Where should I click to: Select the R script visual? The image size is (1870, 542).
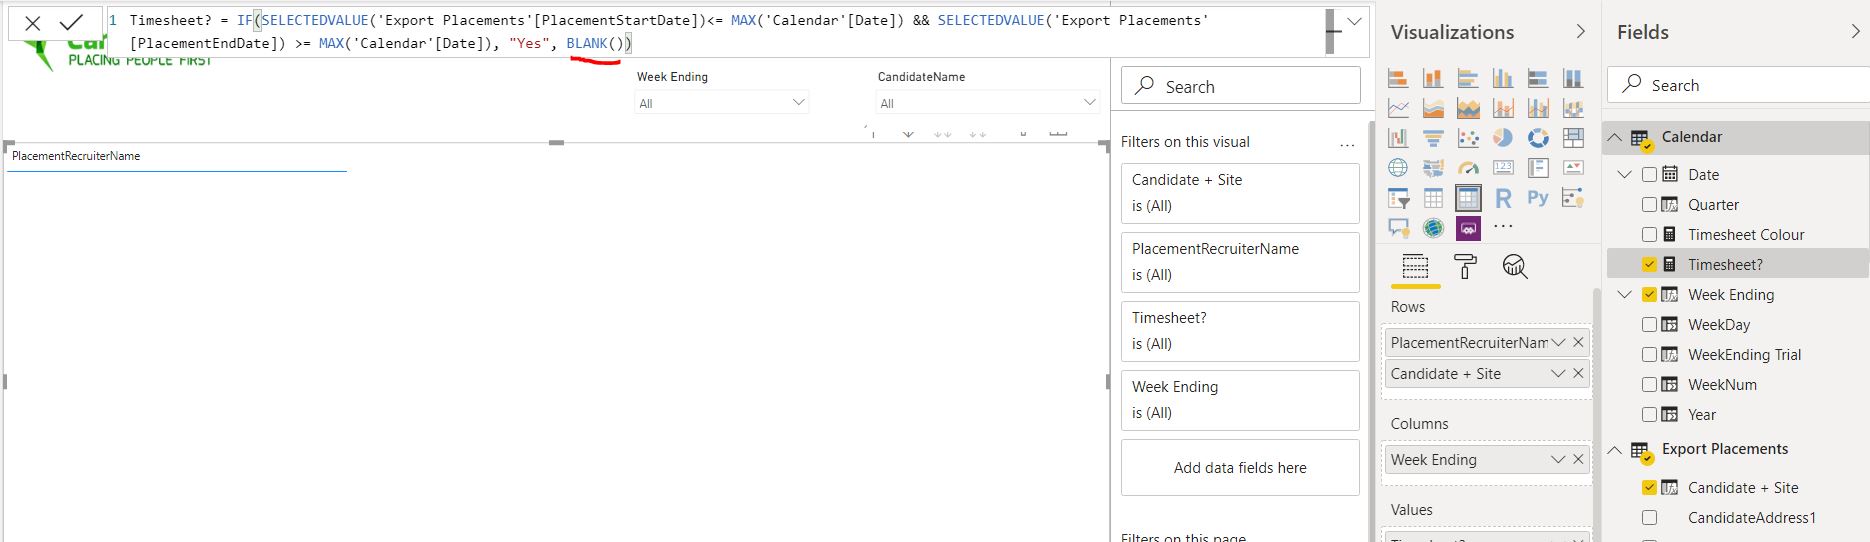[1503, 198]
